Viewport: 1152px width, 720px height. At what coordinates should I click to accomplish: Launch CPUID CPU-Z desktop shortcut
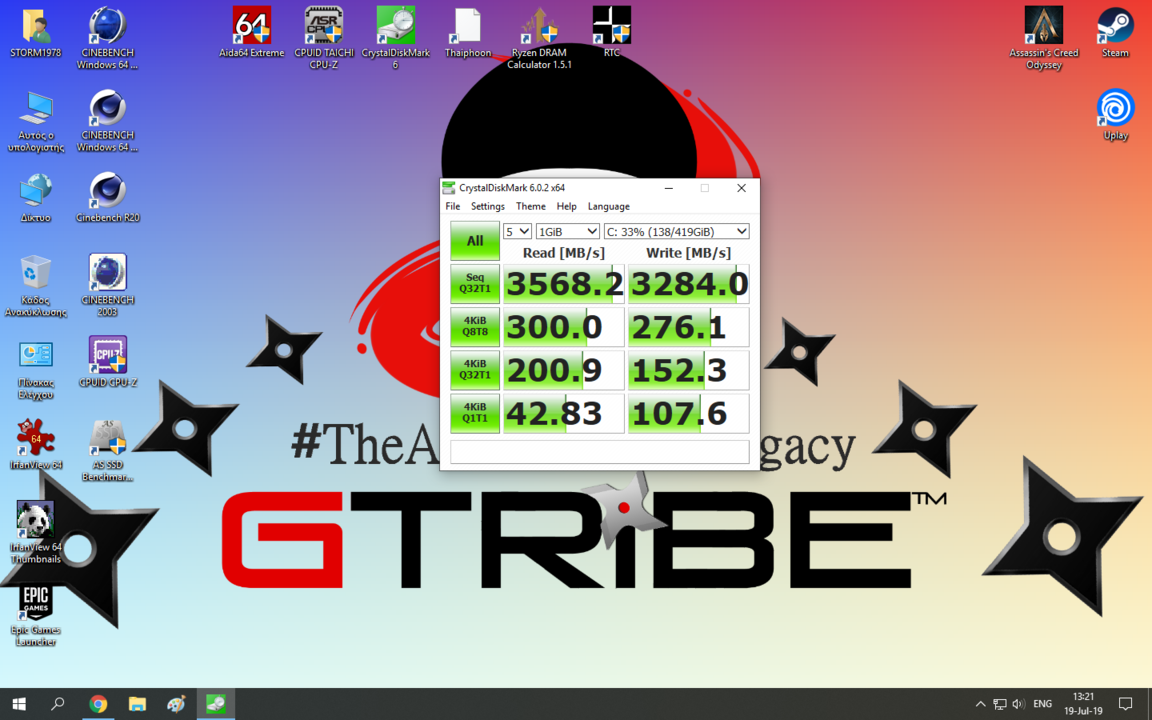107,361
